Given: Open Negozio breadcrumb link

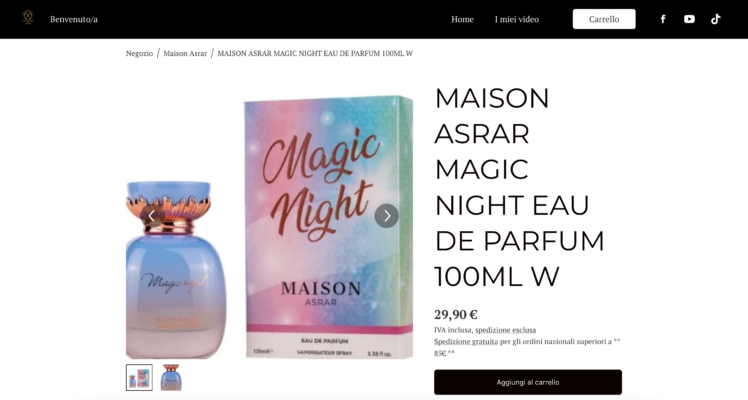Looking at the screenshot, I should click(139, 53).
